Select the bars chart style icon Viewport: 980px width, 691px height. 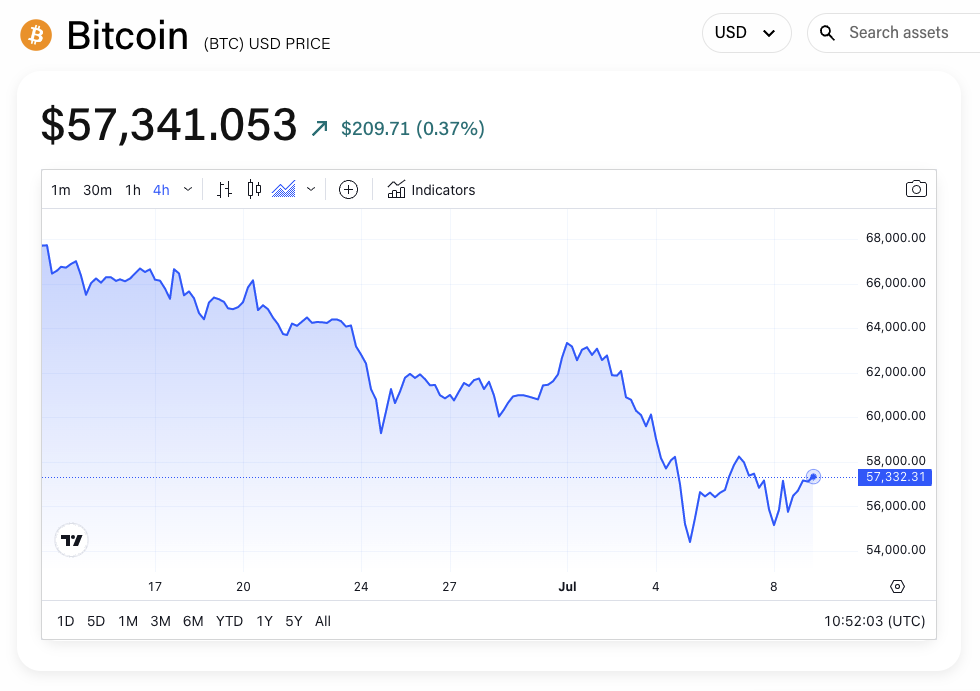tap(224, 189)
